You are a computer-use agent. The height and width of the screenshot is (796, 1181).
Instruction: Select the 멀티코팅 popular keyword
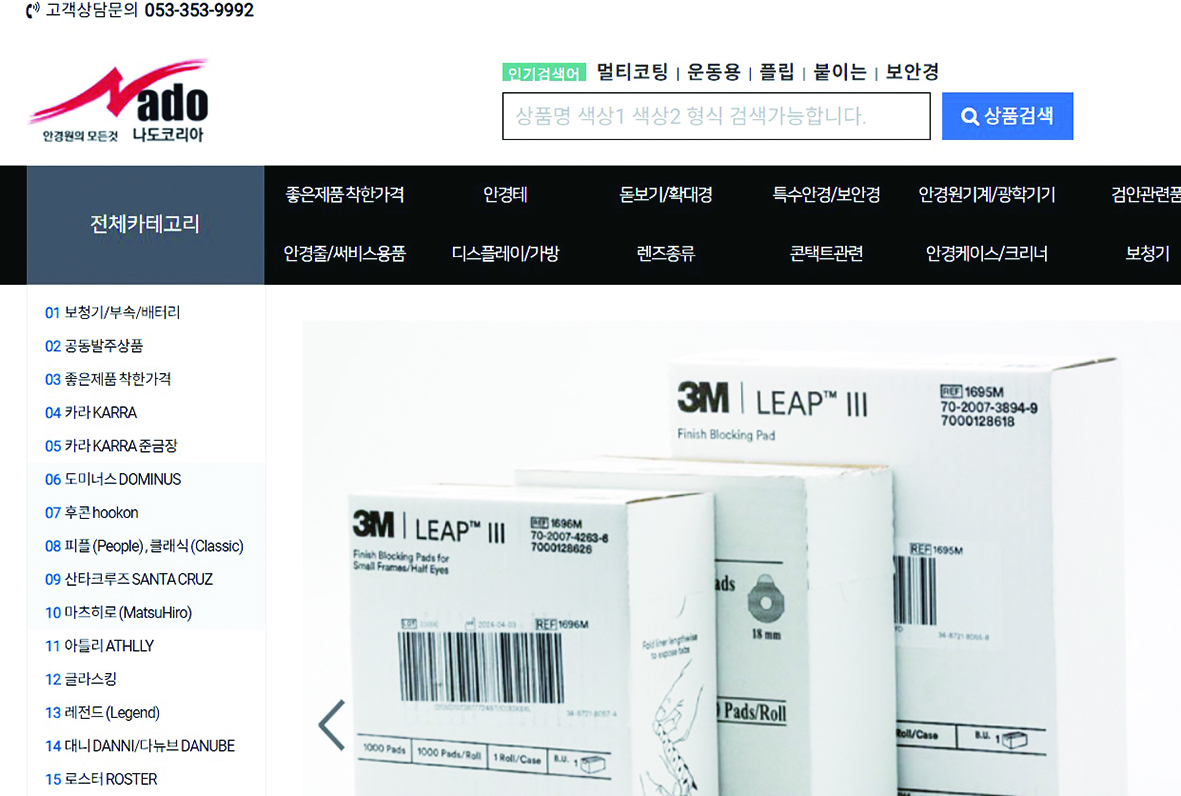click(x=632, y=72)
